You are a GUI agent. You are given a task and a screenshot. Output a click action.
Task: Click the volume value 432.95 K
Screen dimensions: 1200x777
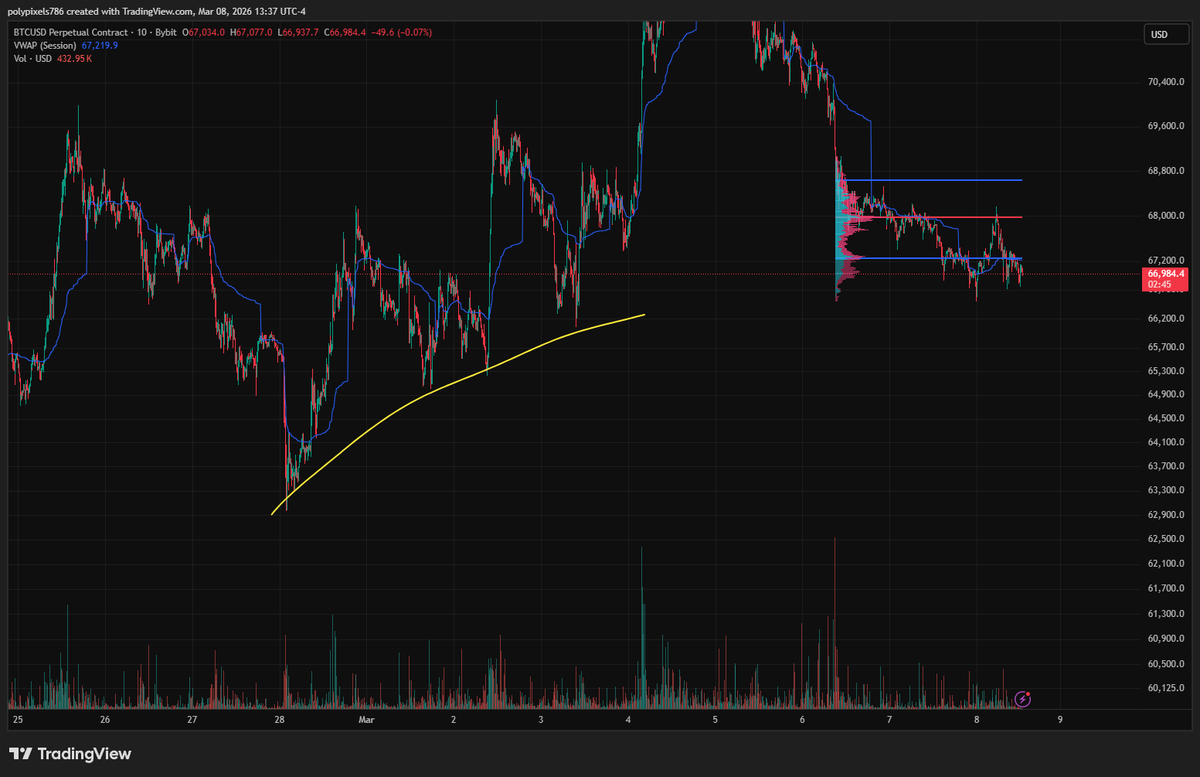(x=74, y=59)
